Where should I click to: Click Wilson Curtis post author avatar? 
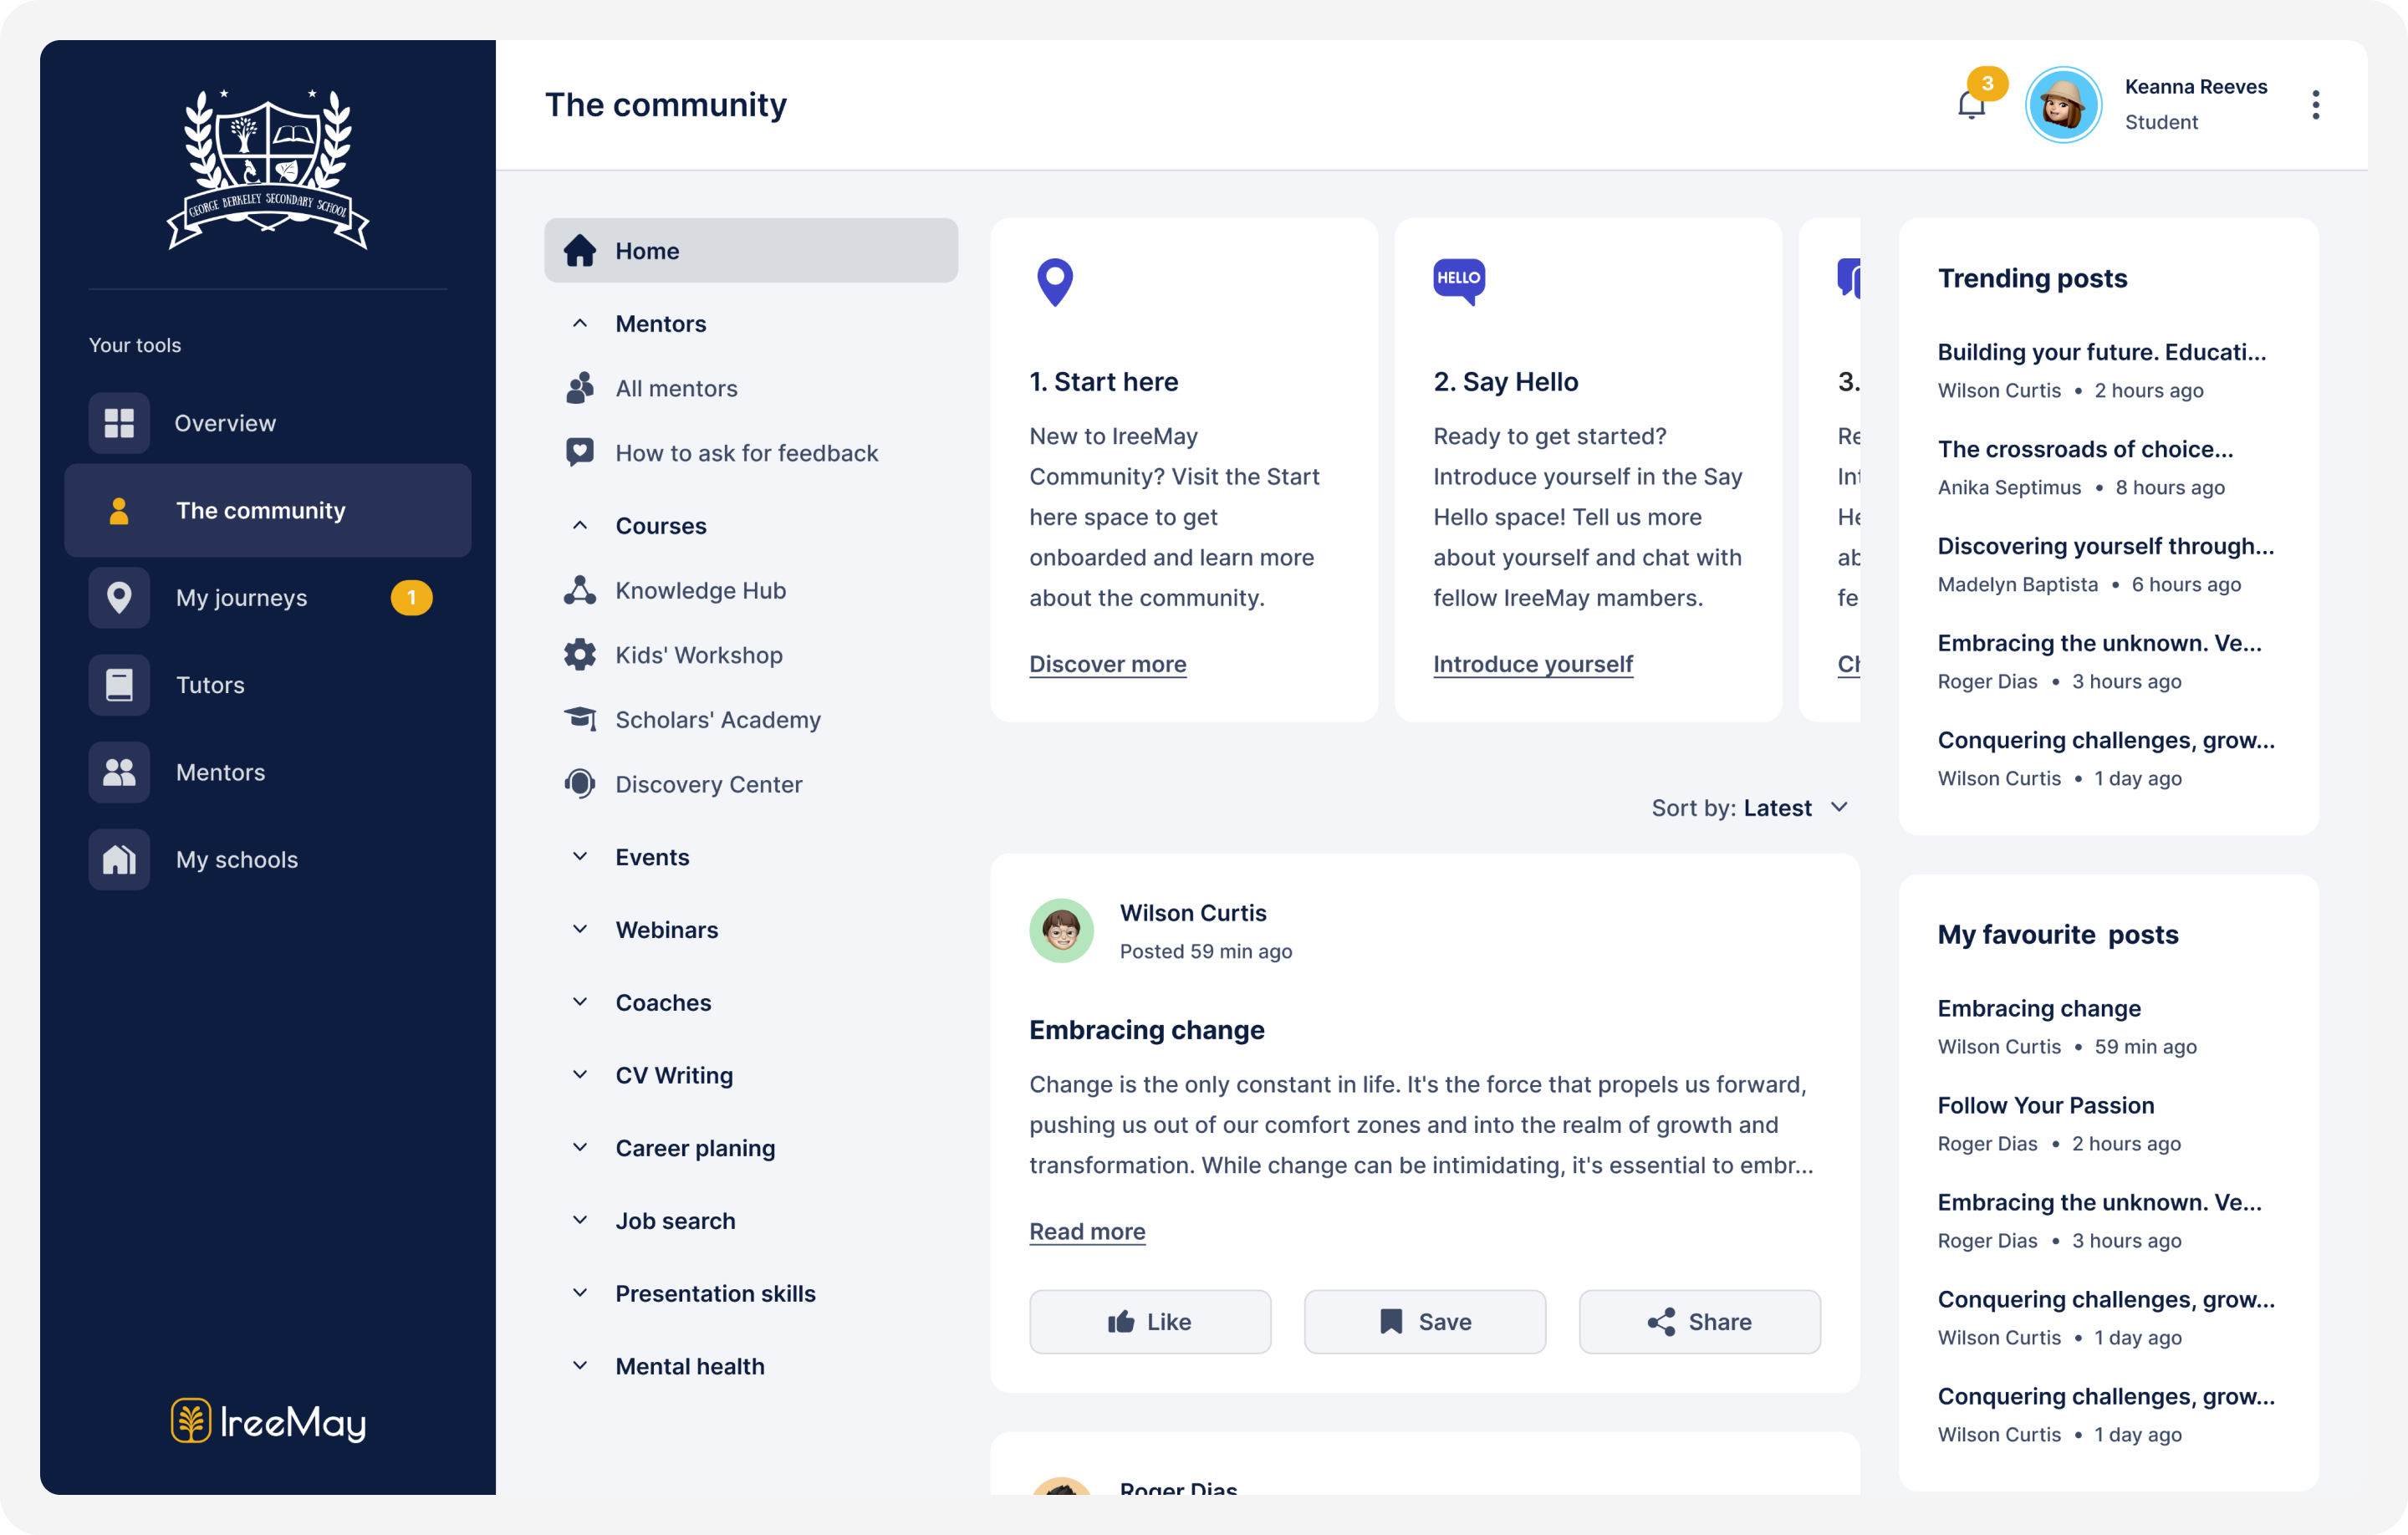[1061, 930]
